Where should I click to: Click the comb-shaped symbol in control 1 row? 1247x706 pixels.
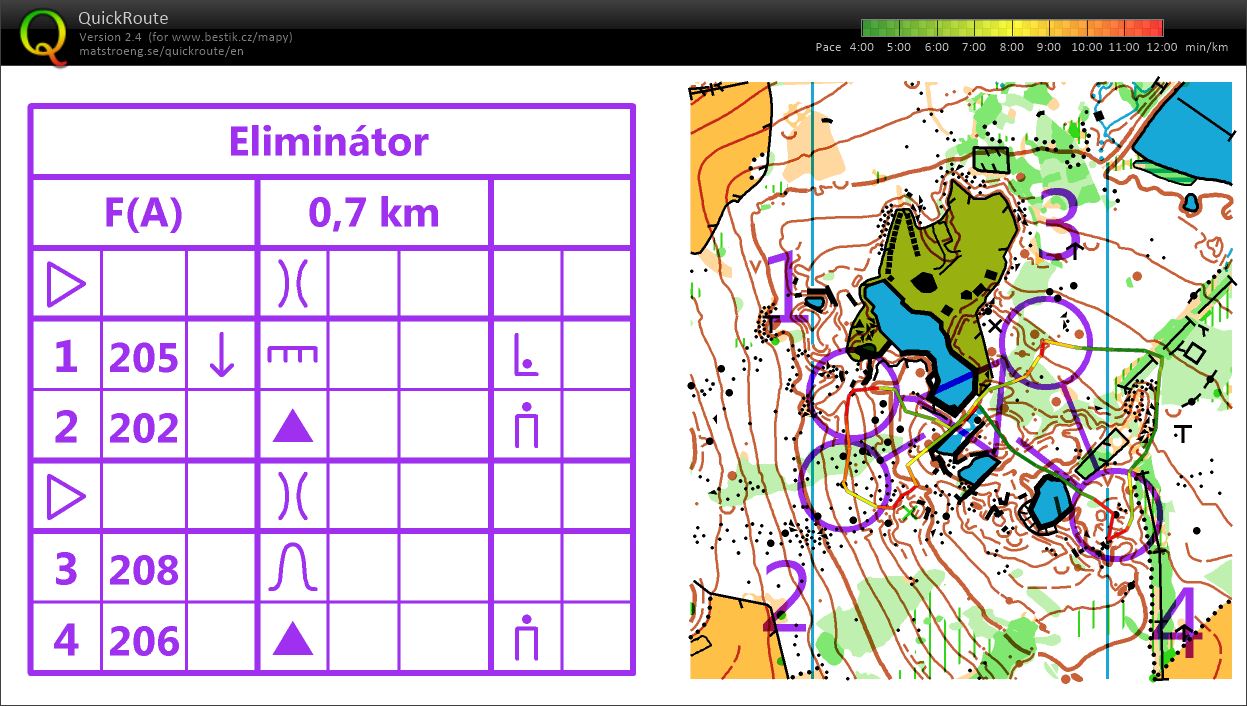coord(292,354)
